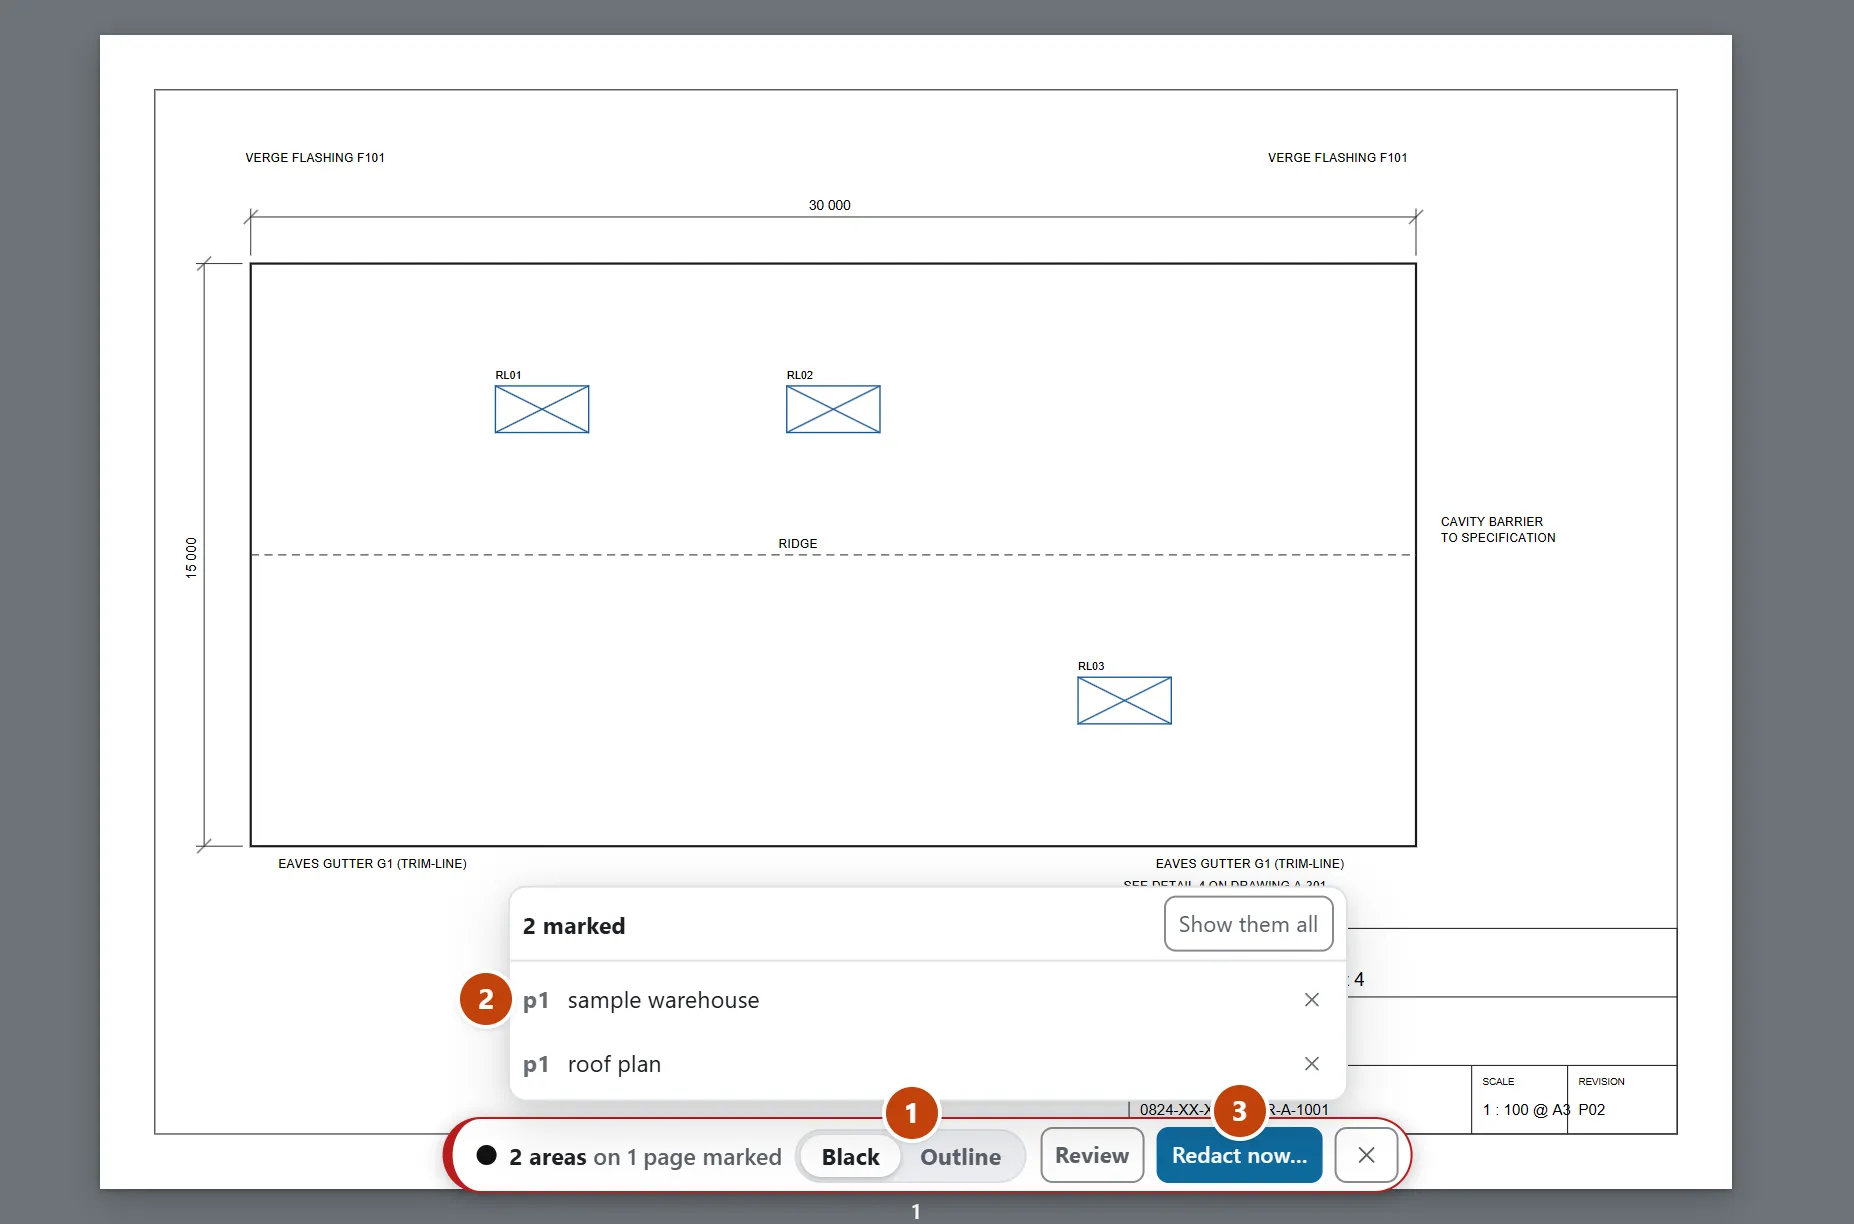The width and height of the screenshot is (1854, 1224).
Task: Click the RIDGE label on drawing
Action: [798, 544]
